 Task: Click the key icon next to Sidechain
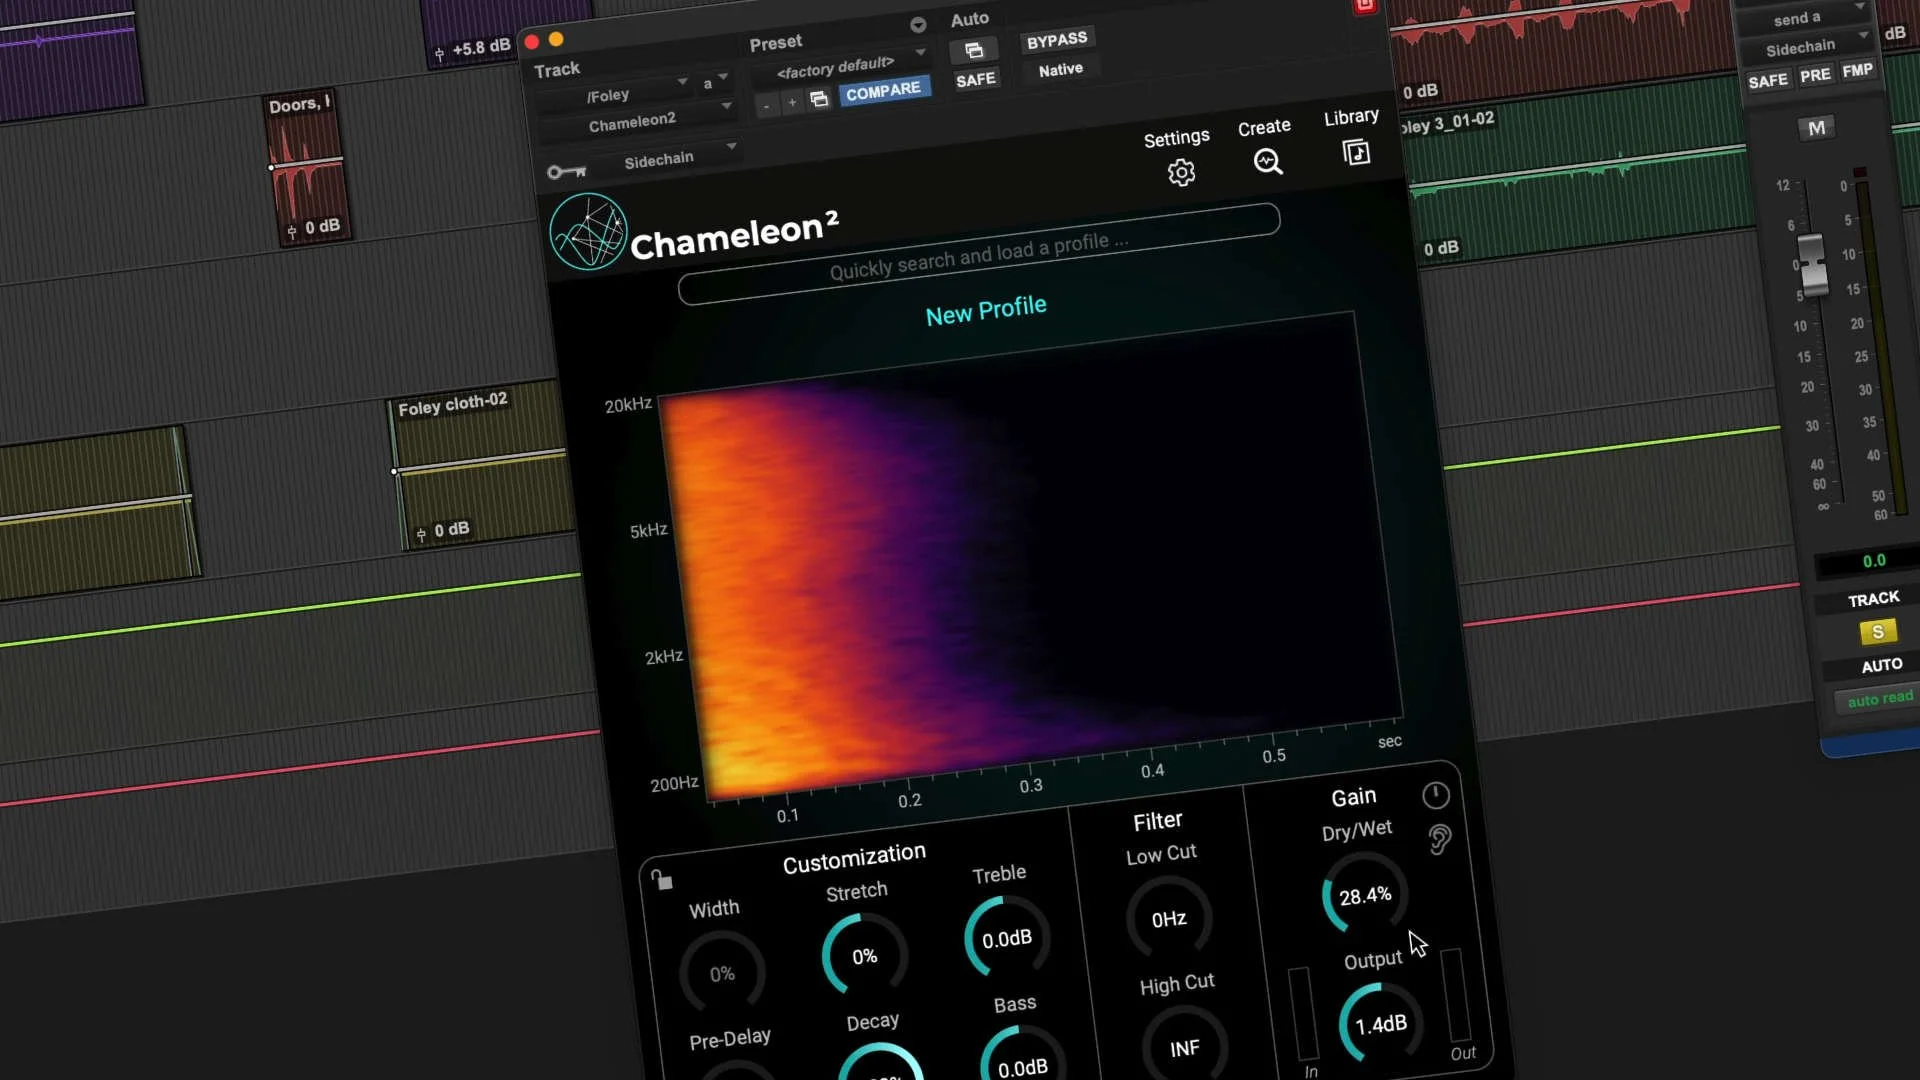click(x=566, y=171)
